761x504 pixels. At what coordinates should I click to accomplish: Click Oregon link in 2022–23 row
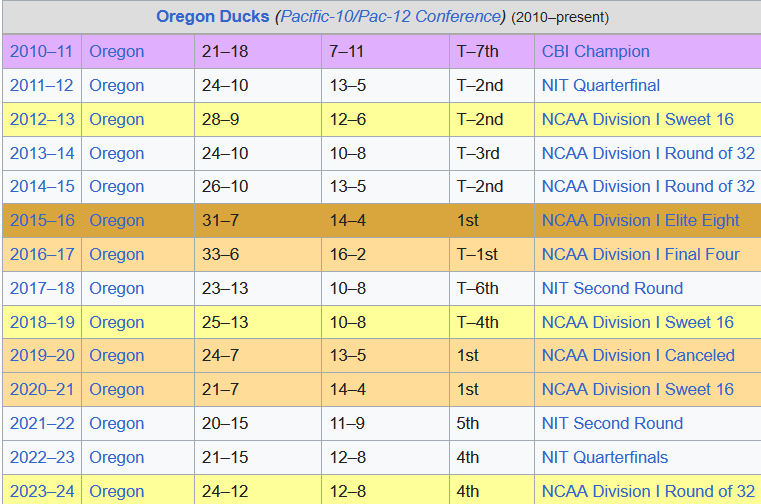(116, 457)
